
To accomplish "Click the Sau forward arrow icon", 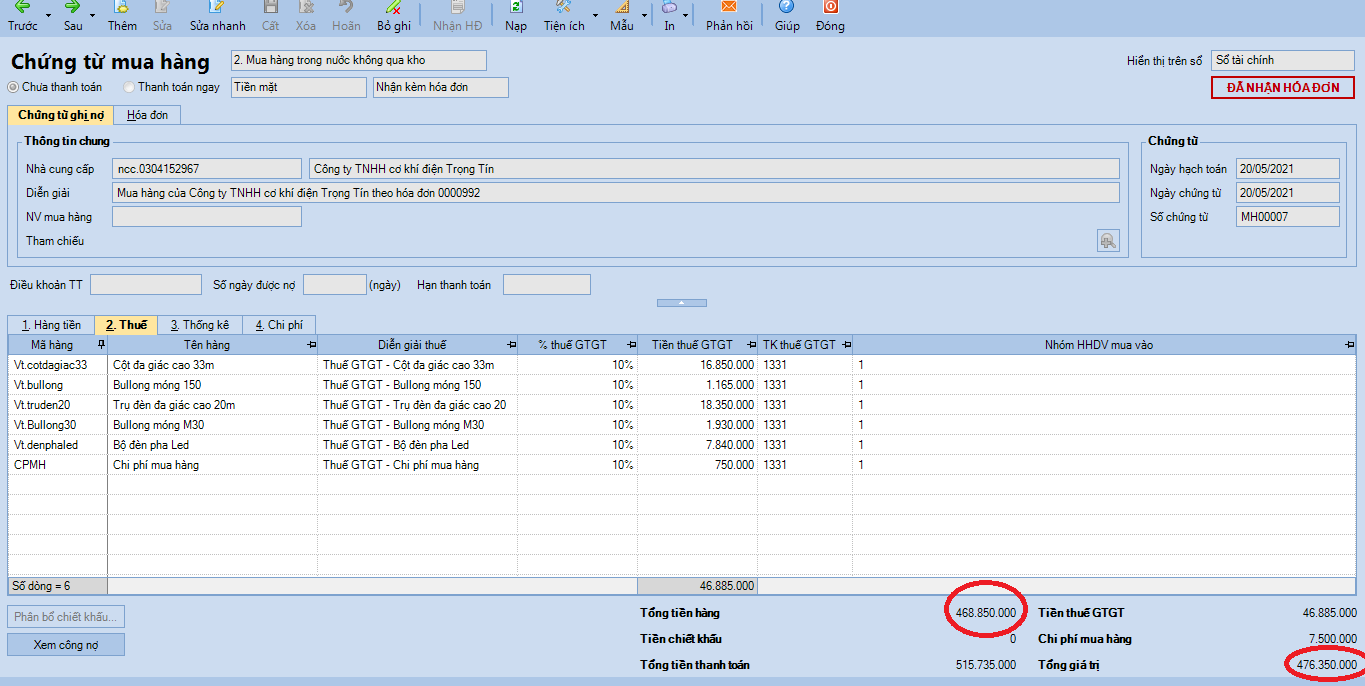I will pos(73,7).
